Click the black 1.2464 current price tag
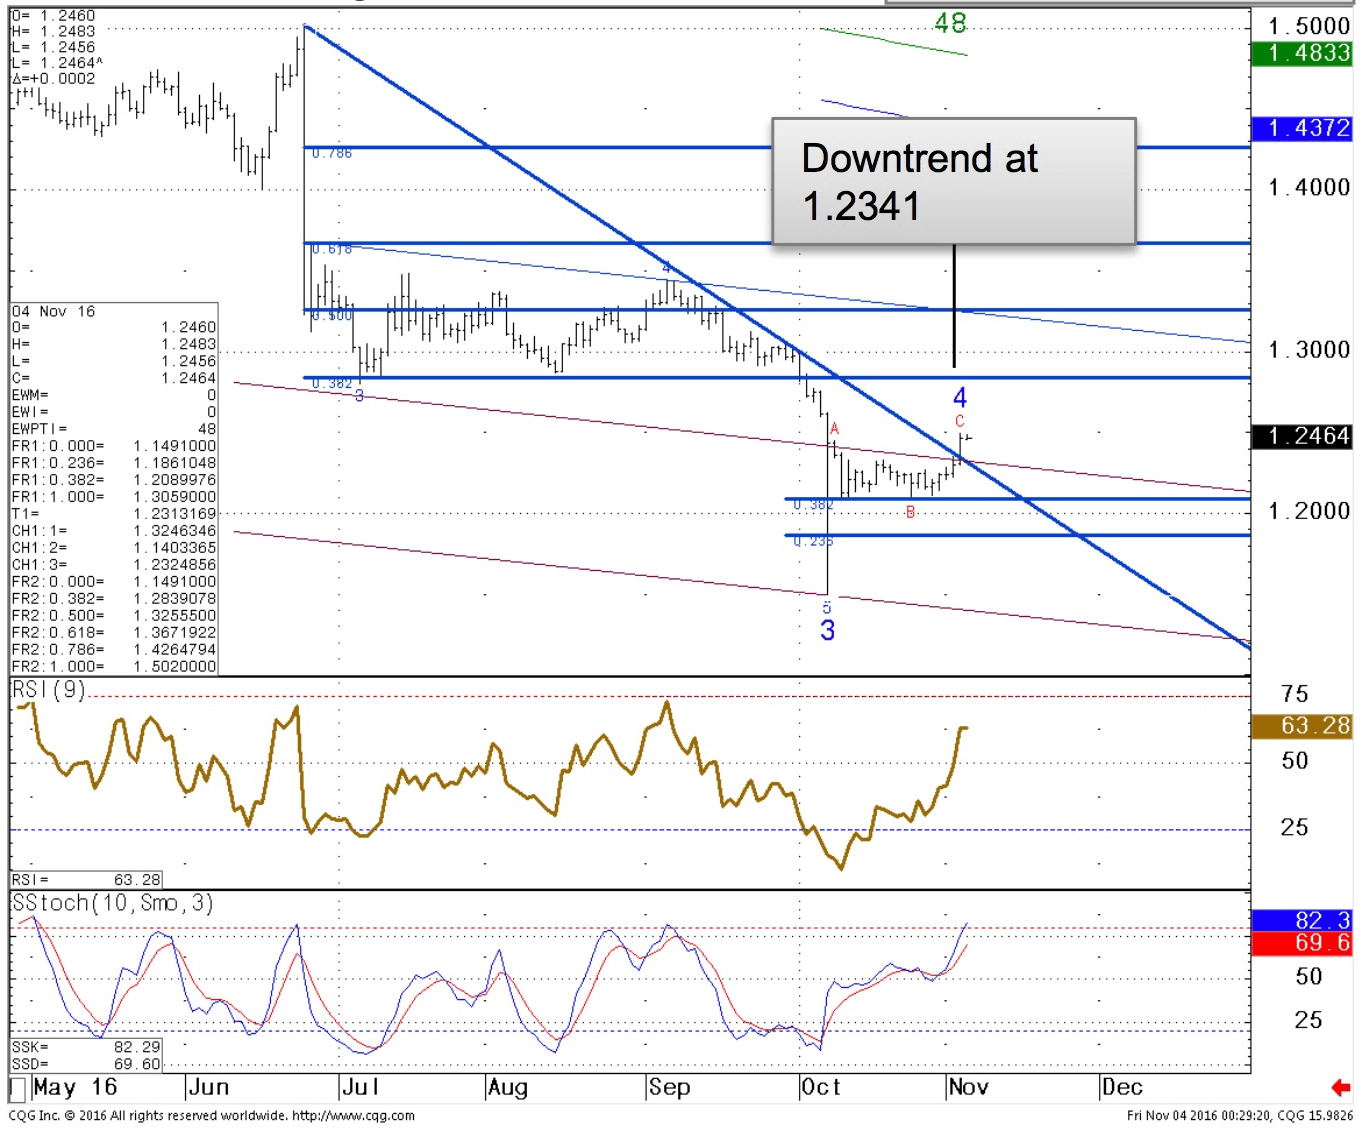The image size is (1365, 1141). pyautogui.click(x=1301, y=436)
